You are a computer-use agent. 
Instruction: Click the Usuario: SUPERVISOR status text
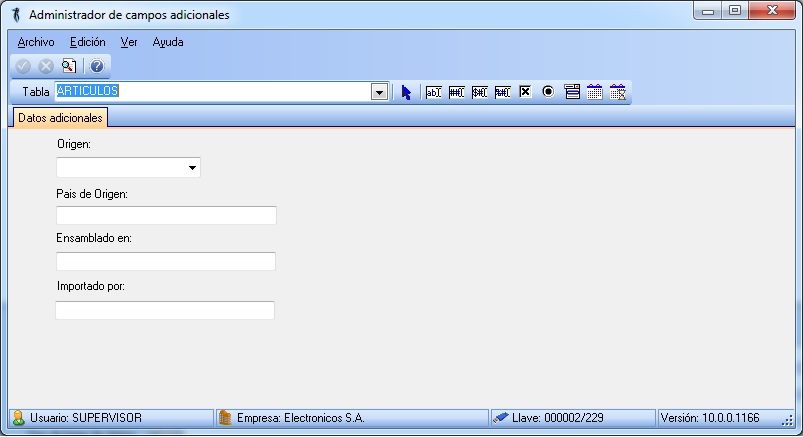[86, 418]
